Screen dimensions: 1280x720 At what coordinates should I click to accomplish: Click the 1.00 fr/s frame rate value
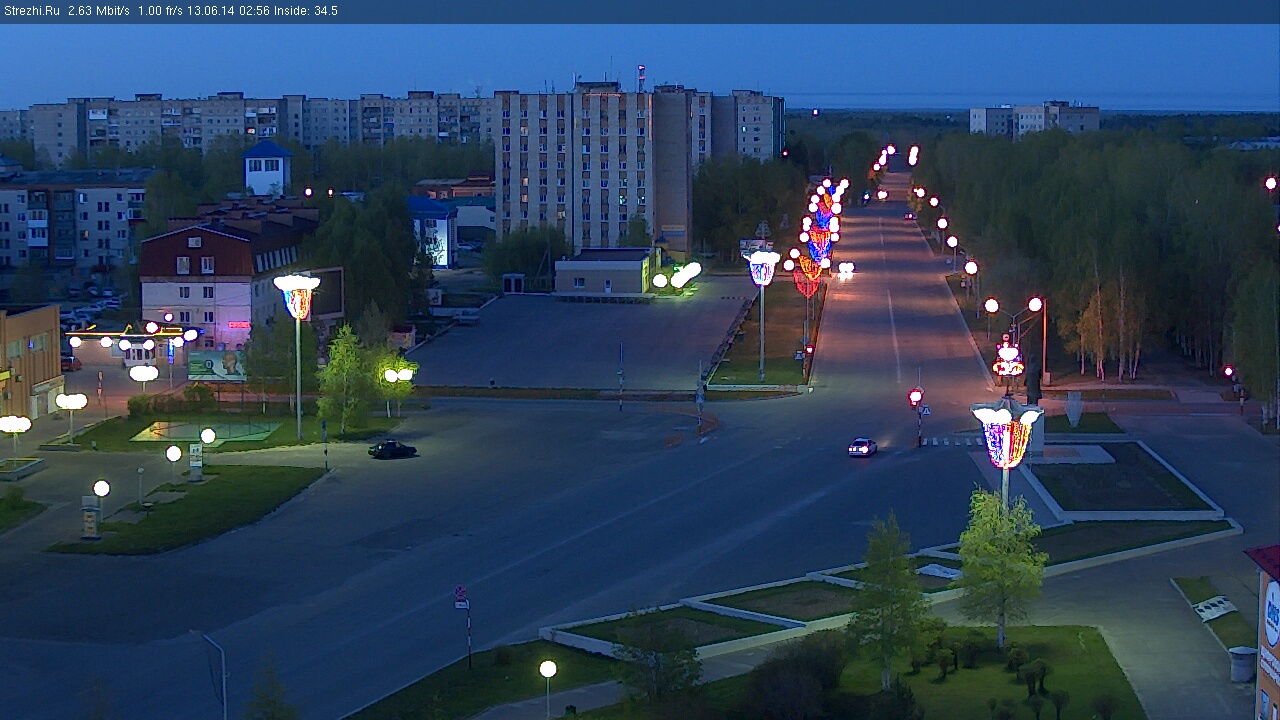(160, 11)
